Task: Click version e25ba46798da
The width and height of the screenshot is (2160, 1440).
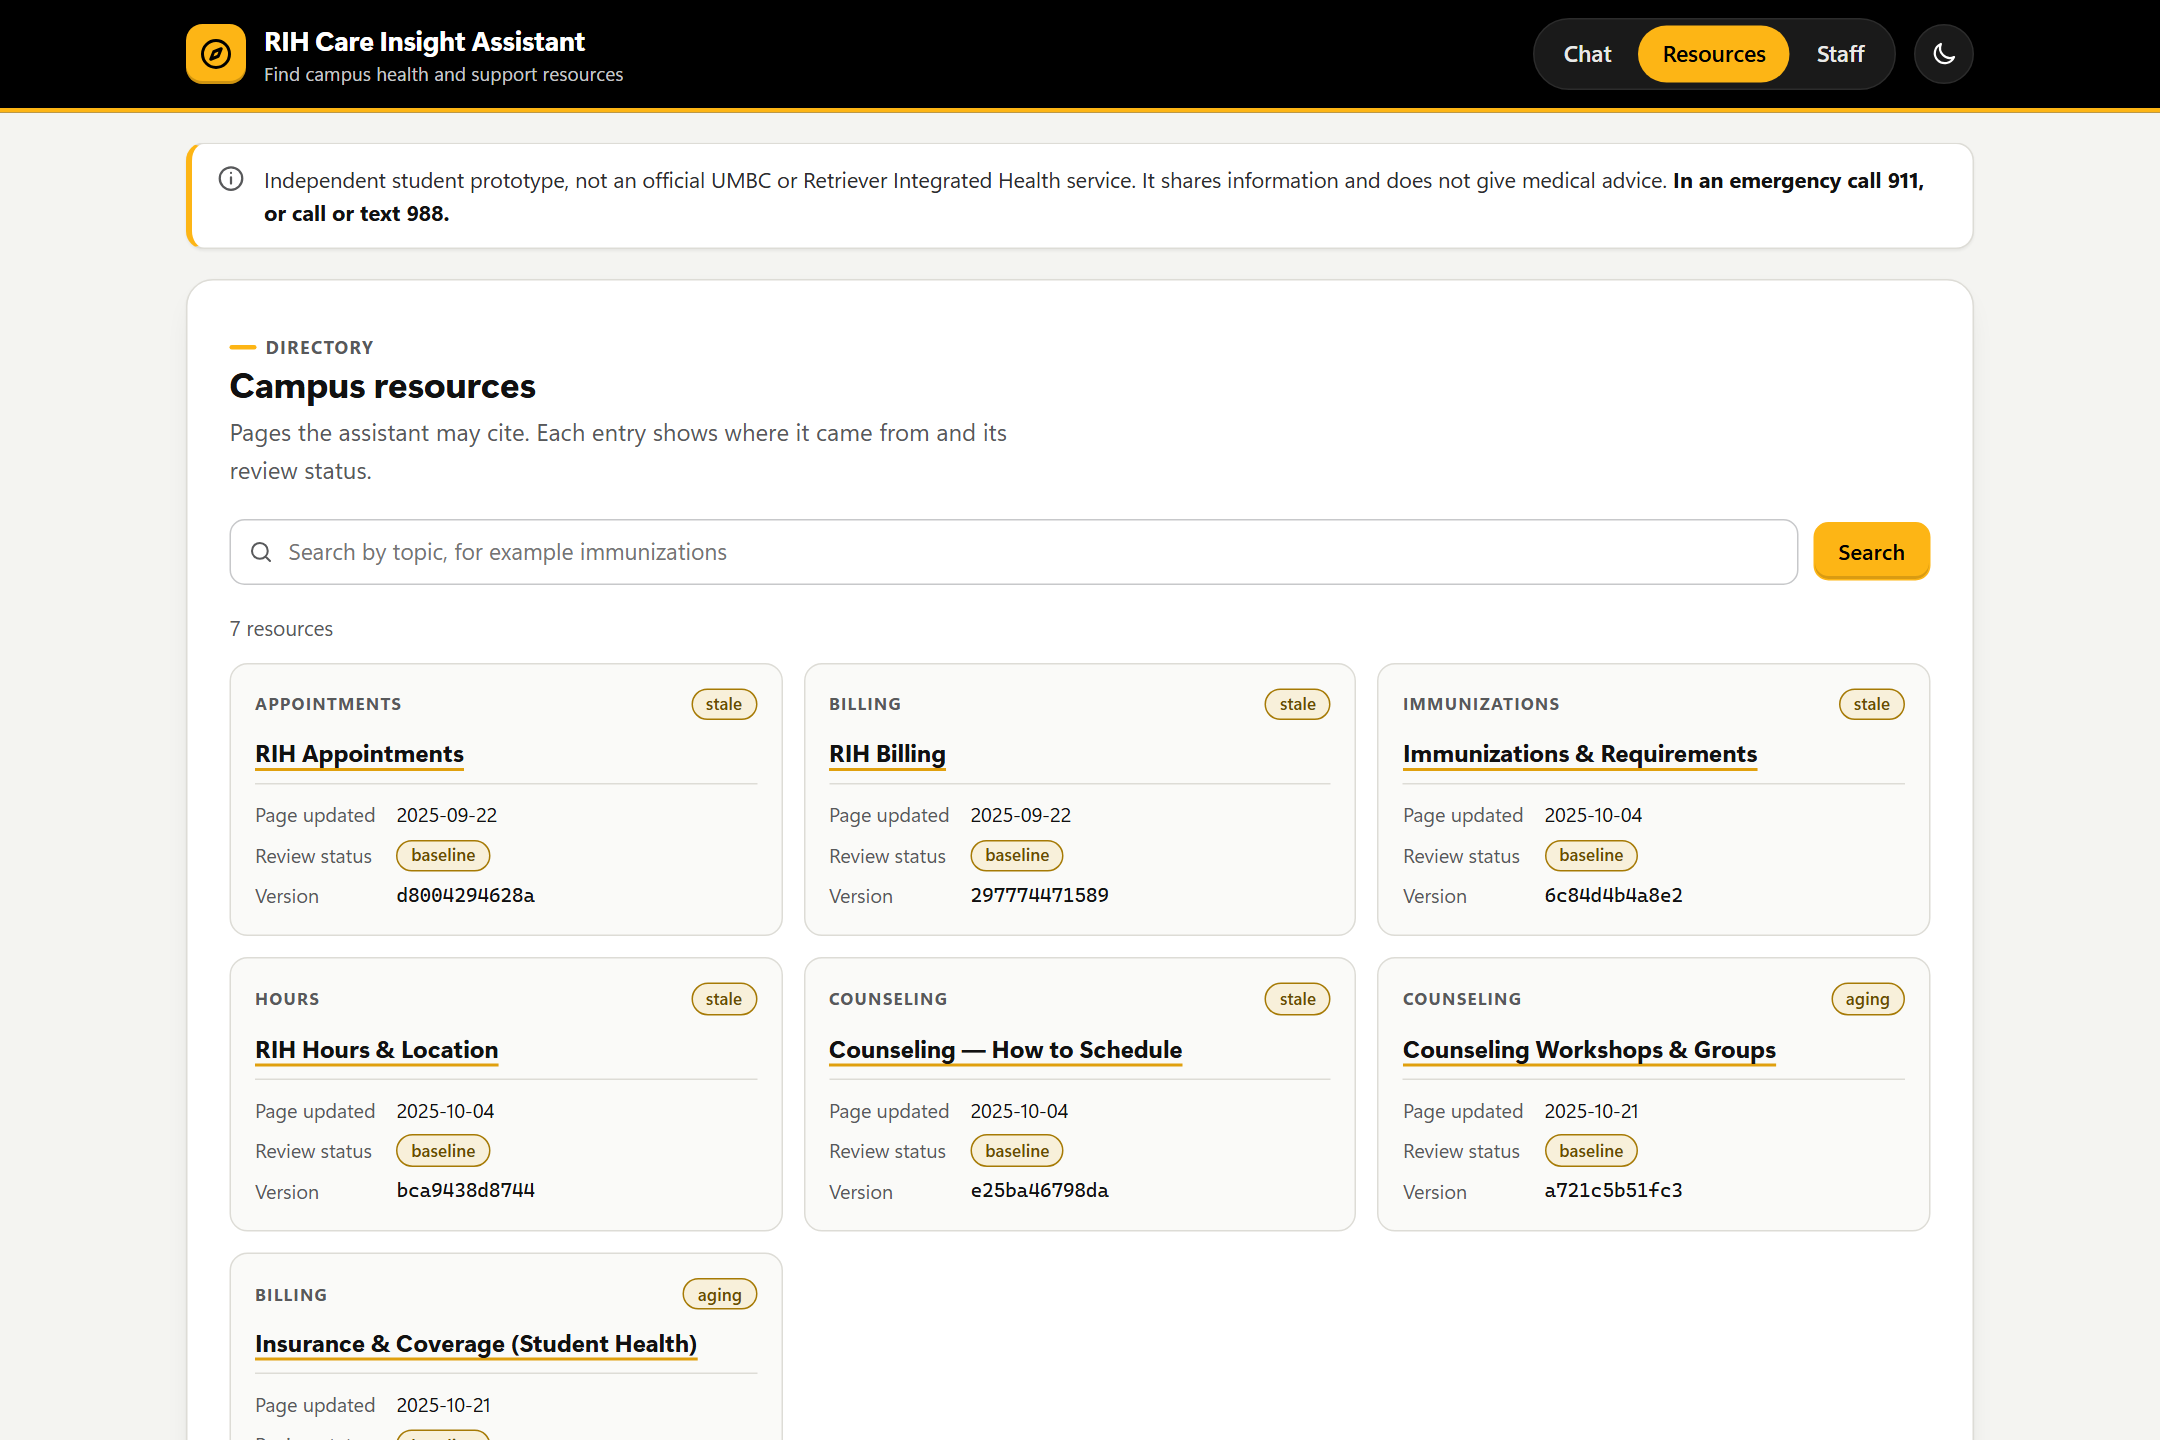Action: 1040,1190
